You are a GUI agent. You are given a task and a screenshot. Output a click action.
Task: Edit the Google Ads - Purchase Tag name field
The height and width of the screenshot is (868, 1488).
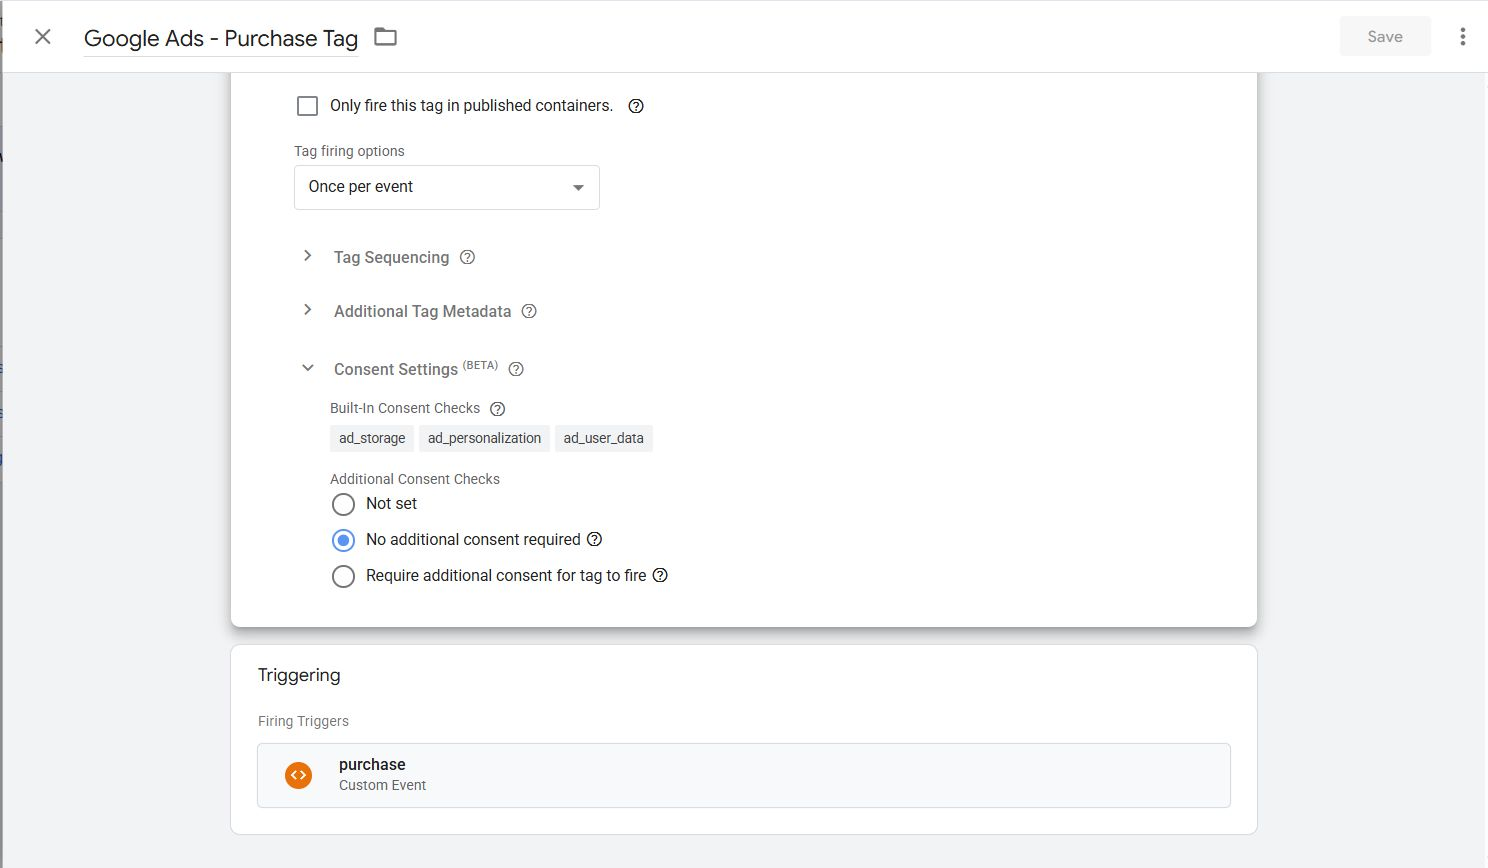221,38
